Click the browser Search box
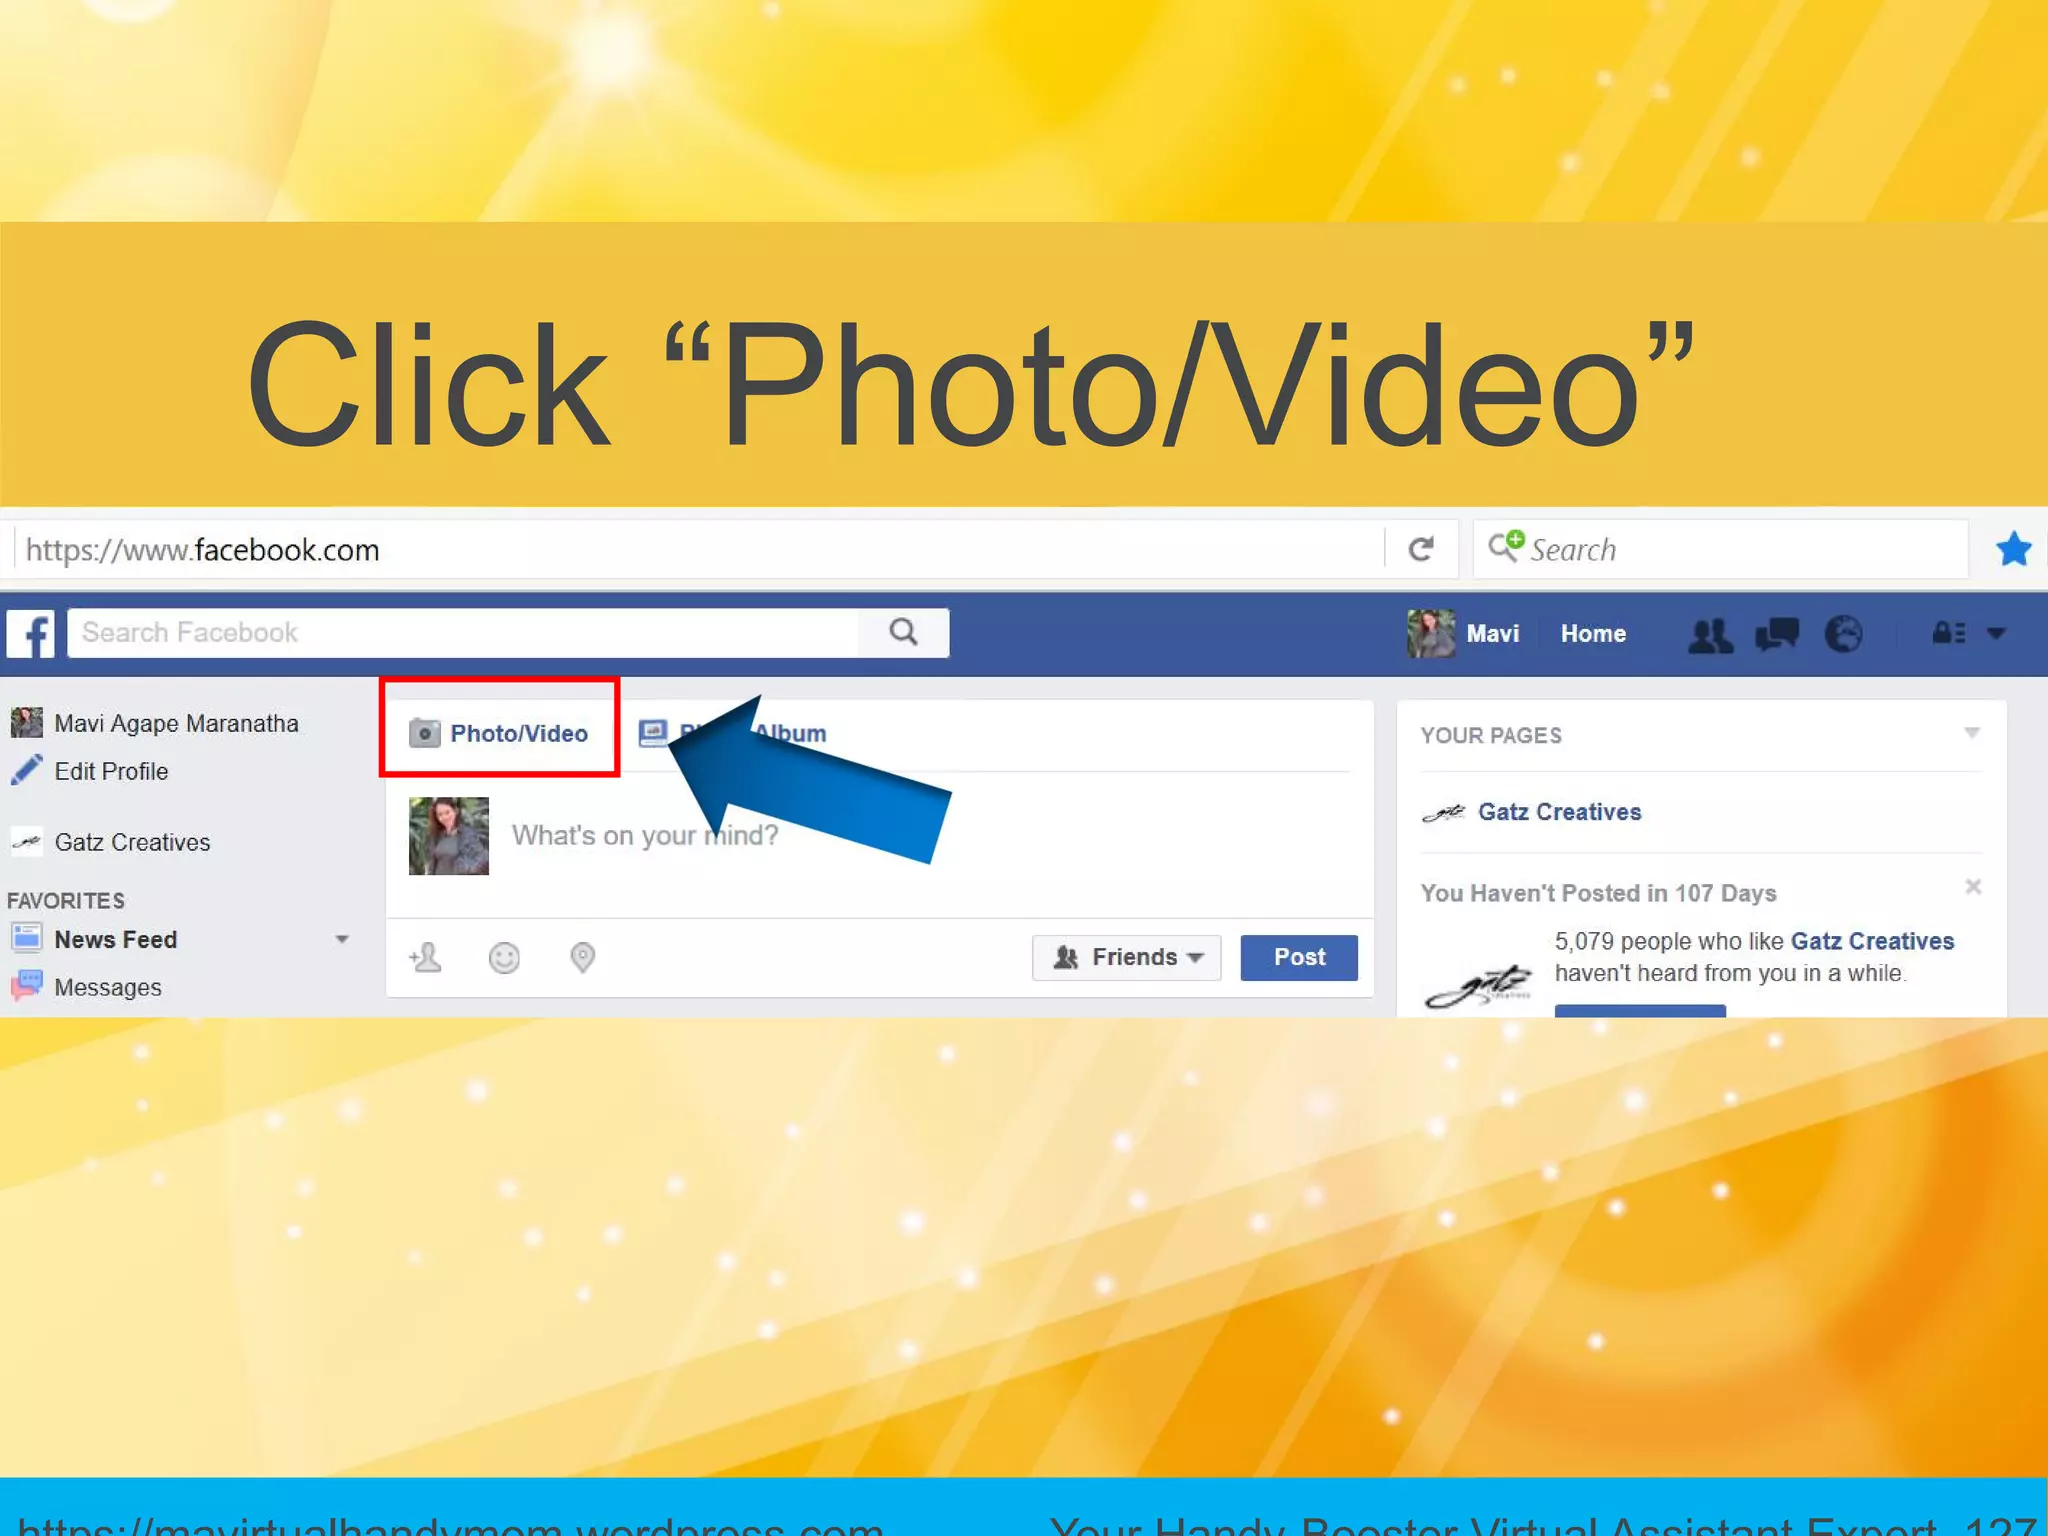 1721,548
